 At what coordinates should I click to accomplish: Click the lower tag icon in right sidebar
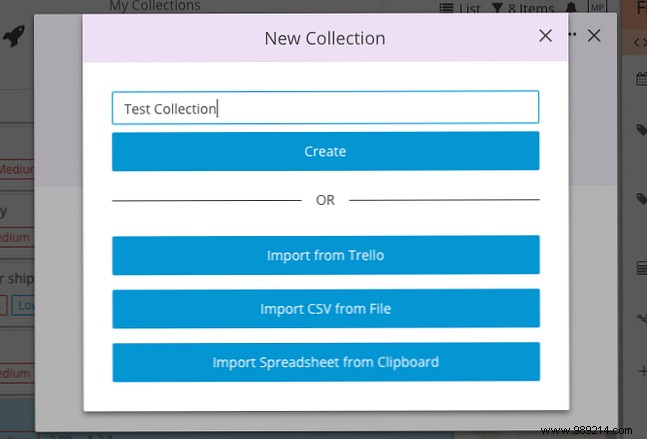tap(642, 198)
